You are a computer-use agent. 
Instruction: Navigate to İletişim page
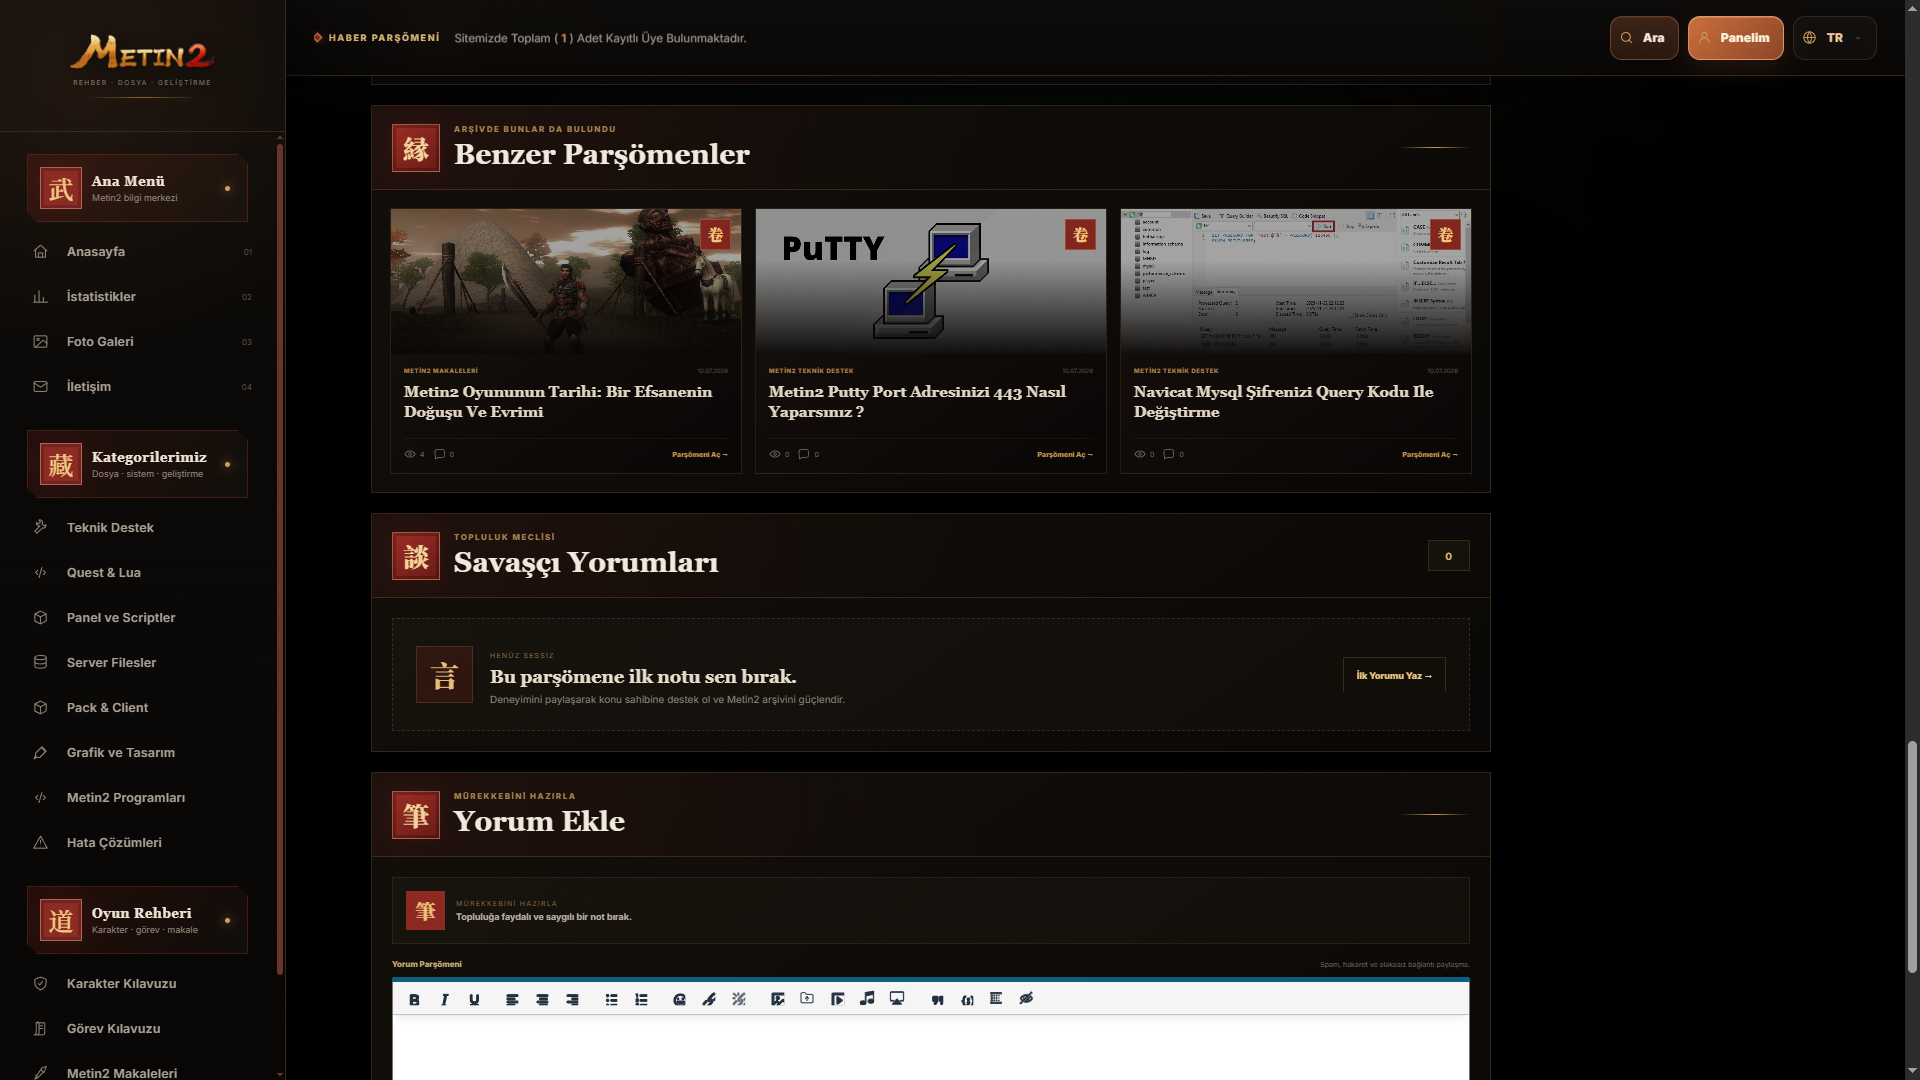(142, 387)
